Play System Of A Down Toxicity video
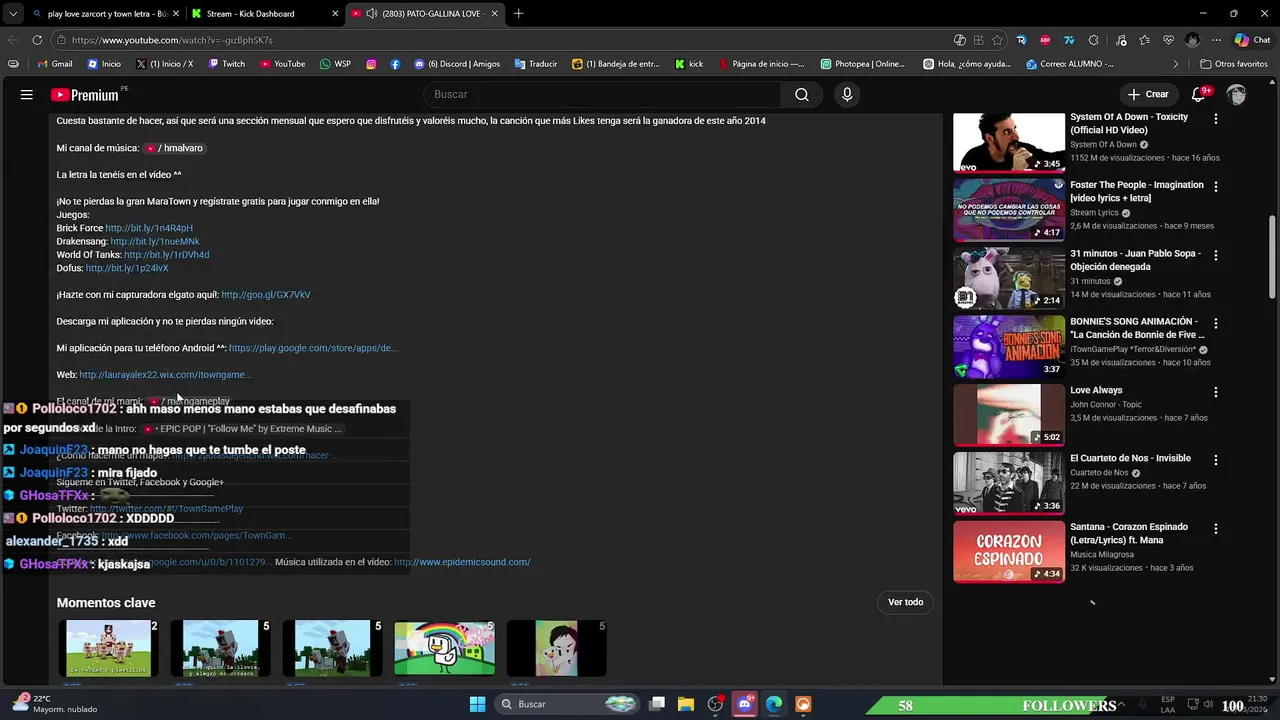The width and height of the screenshot is (1280, 720). coord(1009,142)
